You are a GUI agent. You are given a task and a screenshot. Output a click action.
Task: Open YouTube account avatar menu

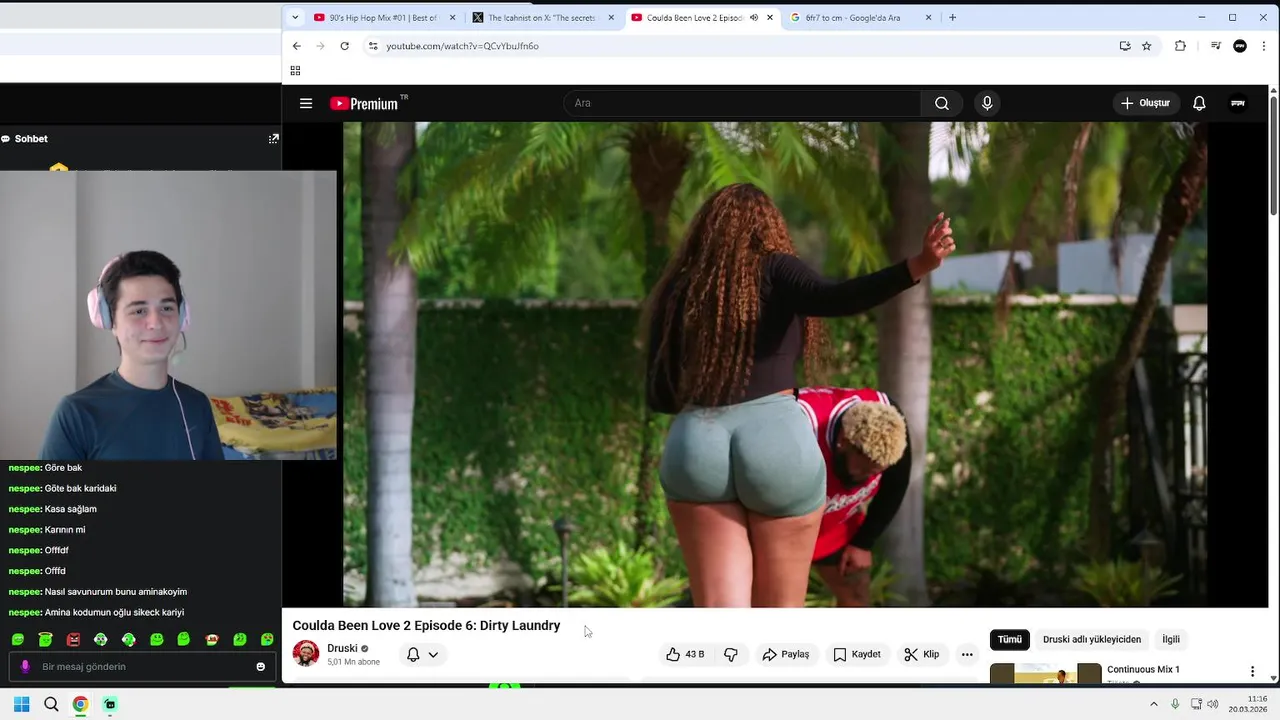(x=1238, y=103)
